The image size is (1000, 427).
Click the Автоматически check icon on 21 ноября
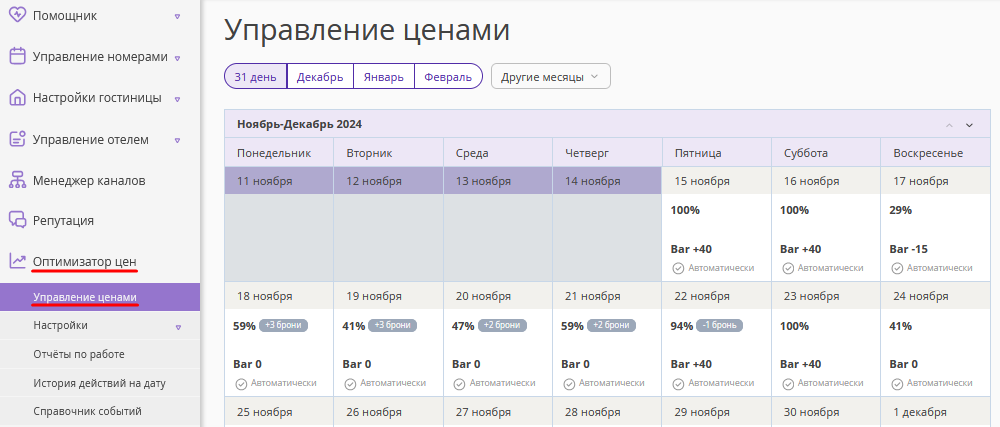569,384
